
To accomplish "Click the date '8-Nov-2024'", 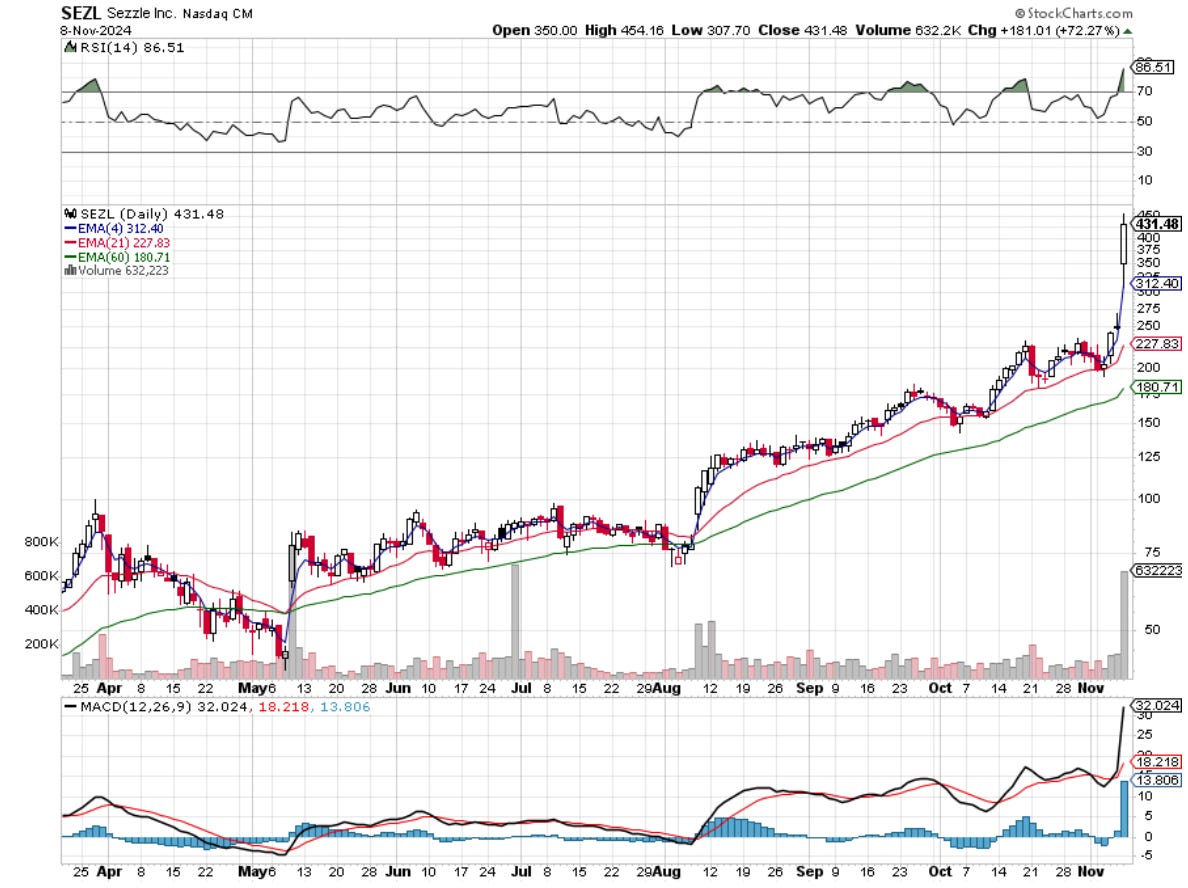I will [x=96, y=30].
